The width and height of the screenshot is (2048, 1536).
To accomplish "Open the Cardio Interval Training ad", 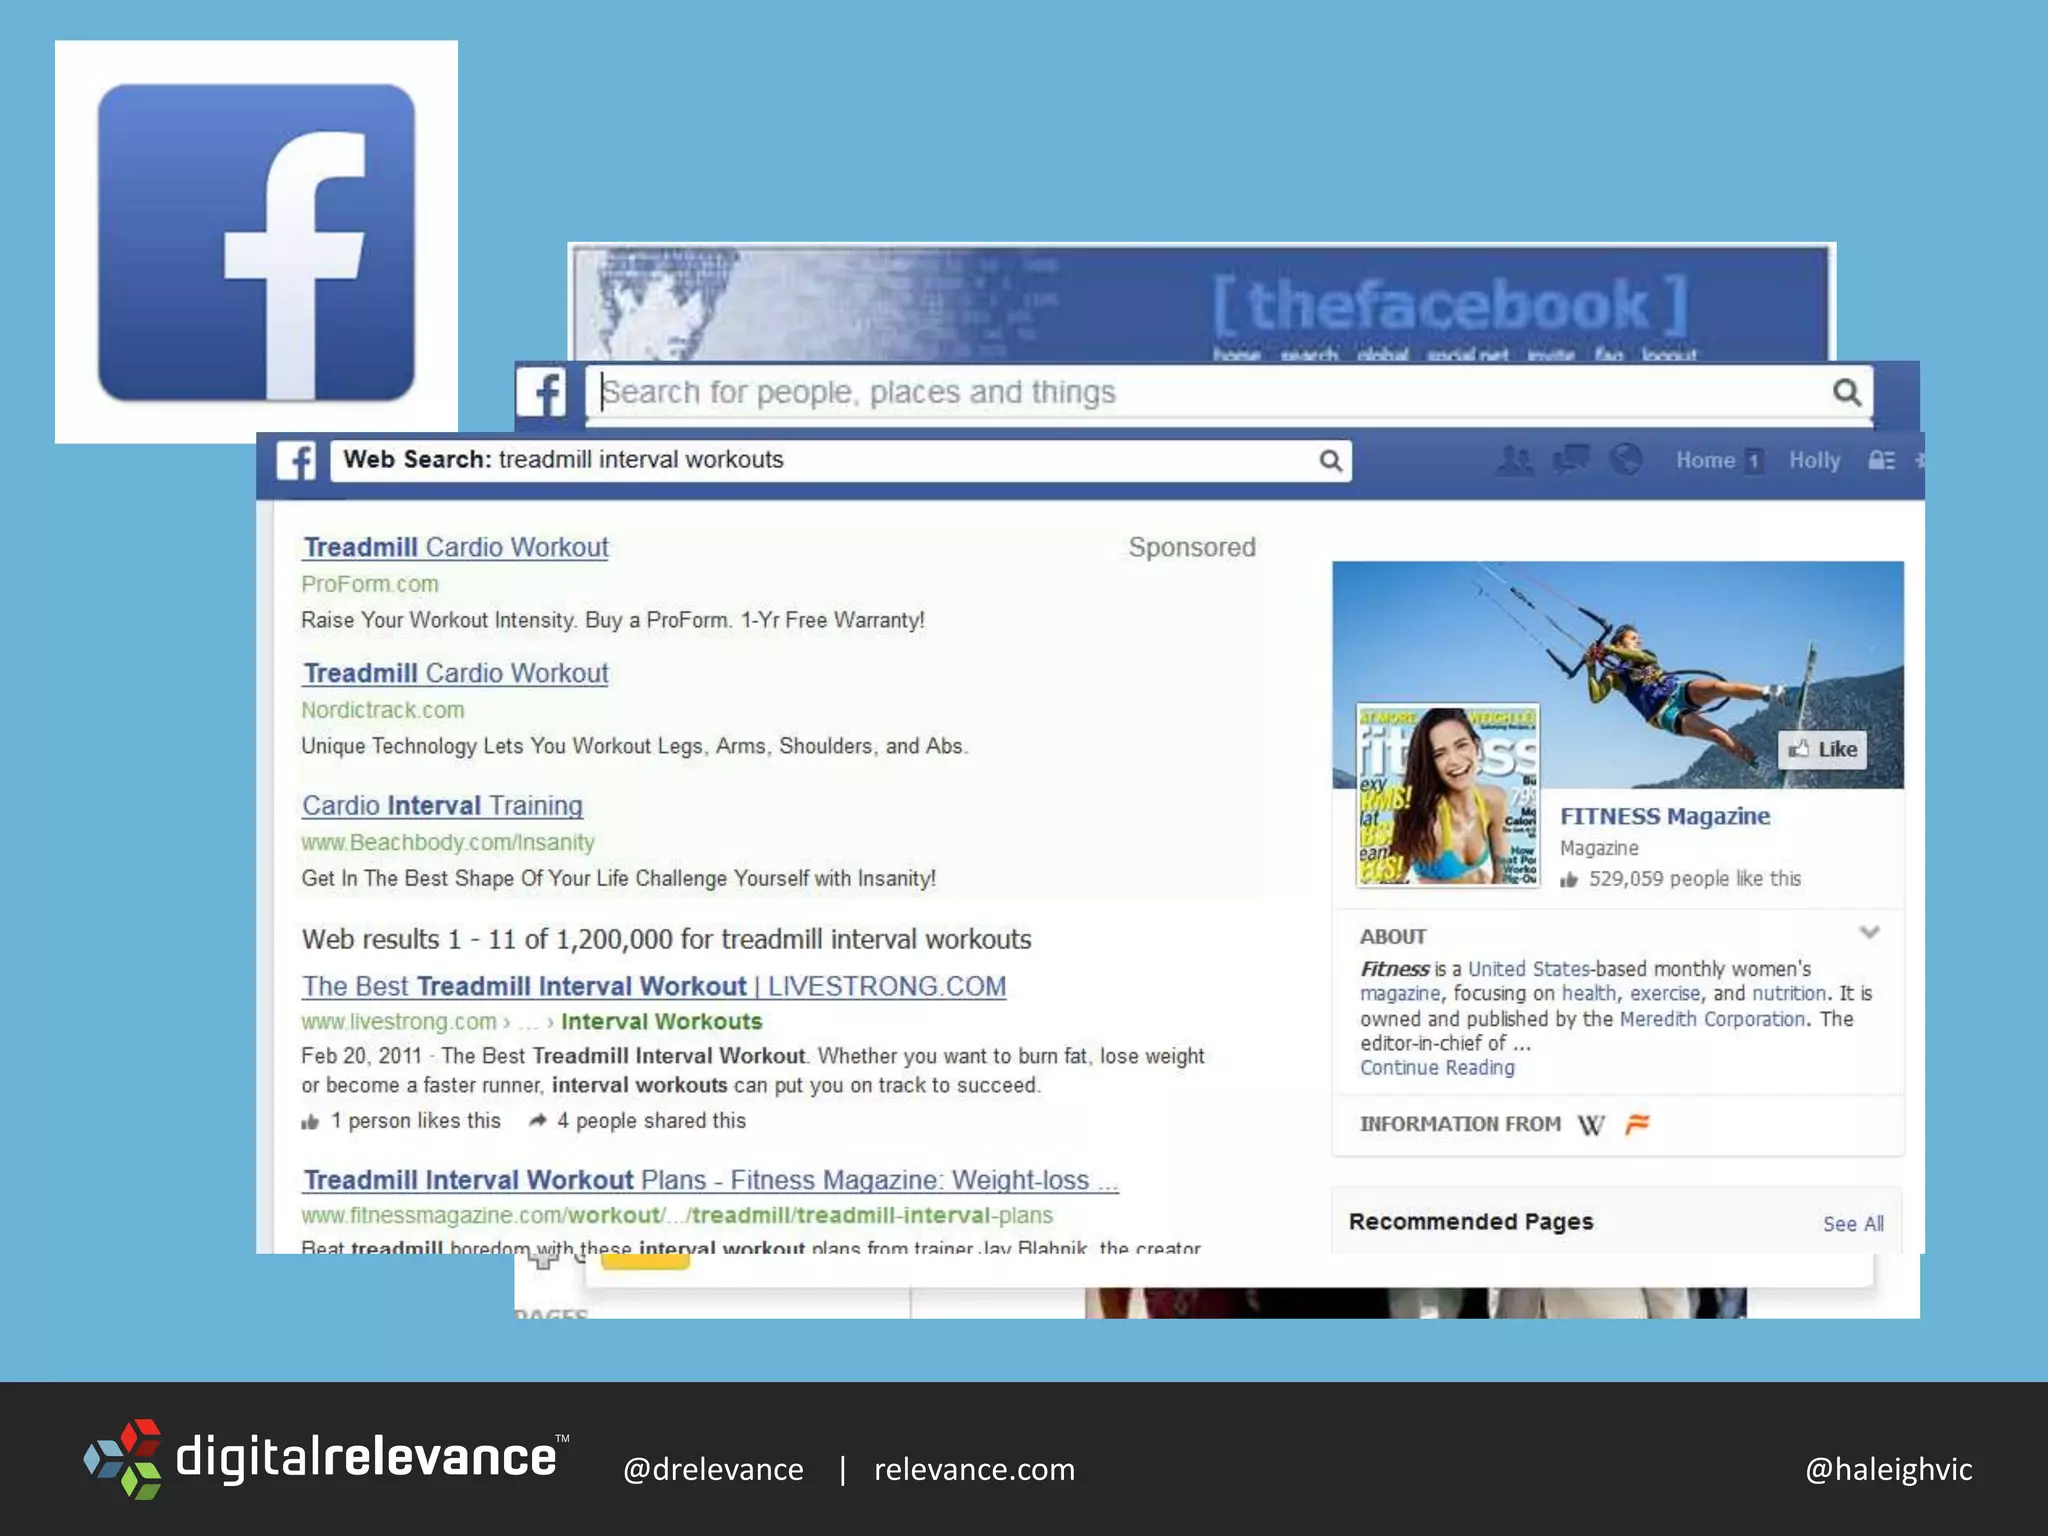I will tap(442, 805).
